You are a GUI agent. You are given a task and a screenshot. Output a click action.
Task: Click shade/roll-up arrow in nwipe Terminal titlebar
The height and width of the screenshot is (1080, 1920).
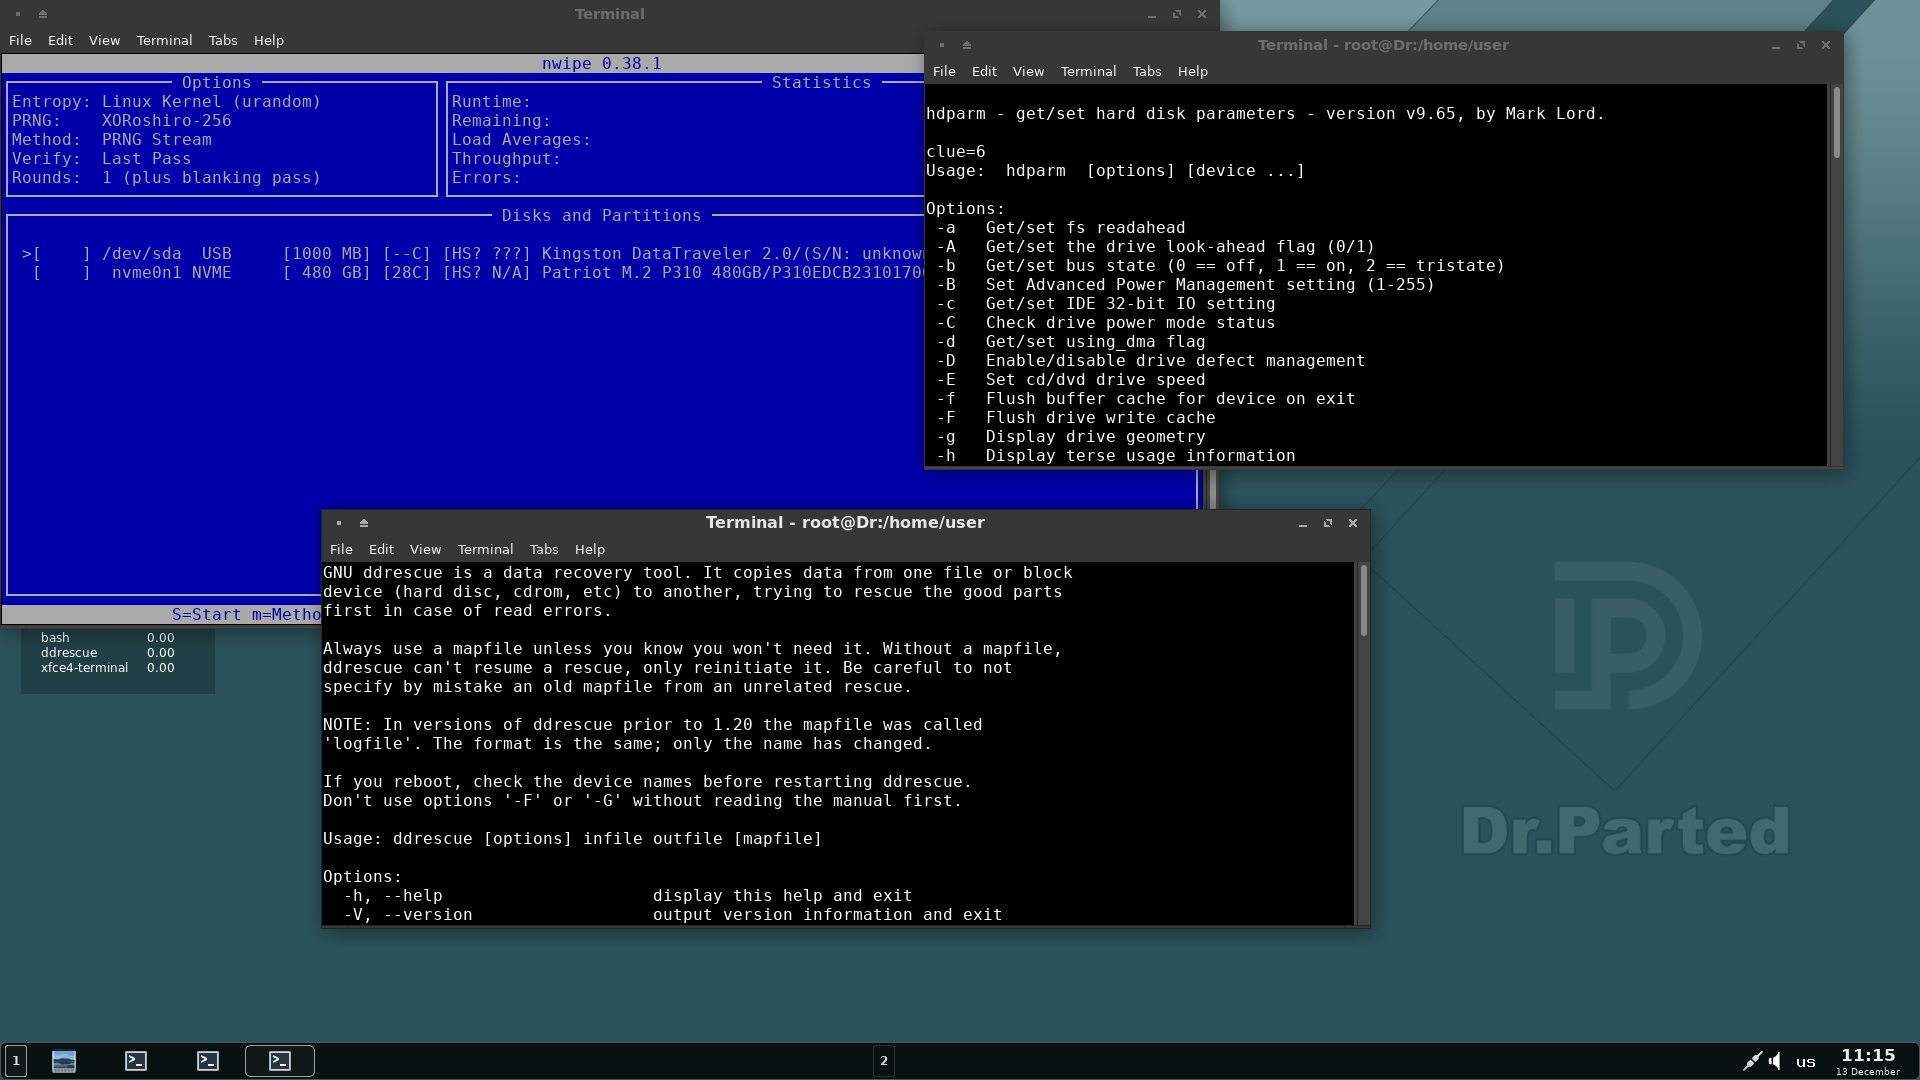tap(43, 14)
